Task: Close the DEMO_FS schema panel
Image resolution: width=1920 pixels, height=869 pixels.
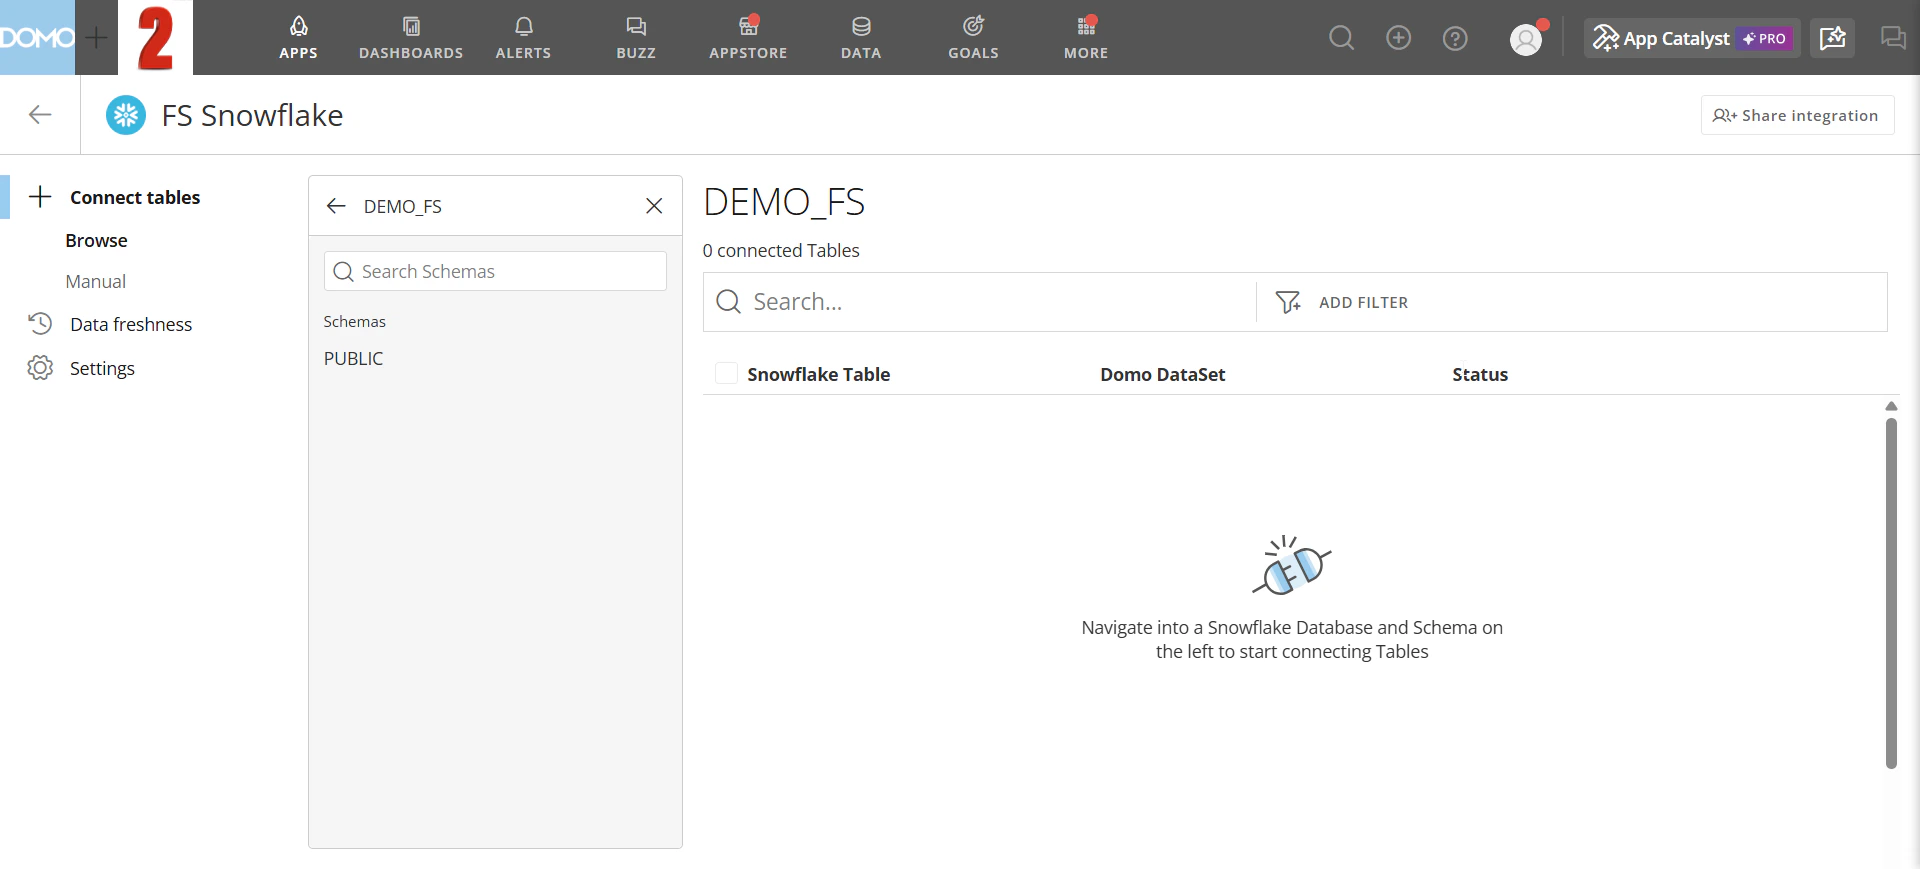Action: tap(654, 206)
